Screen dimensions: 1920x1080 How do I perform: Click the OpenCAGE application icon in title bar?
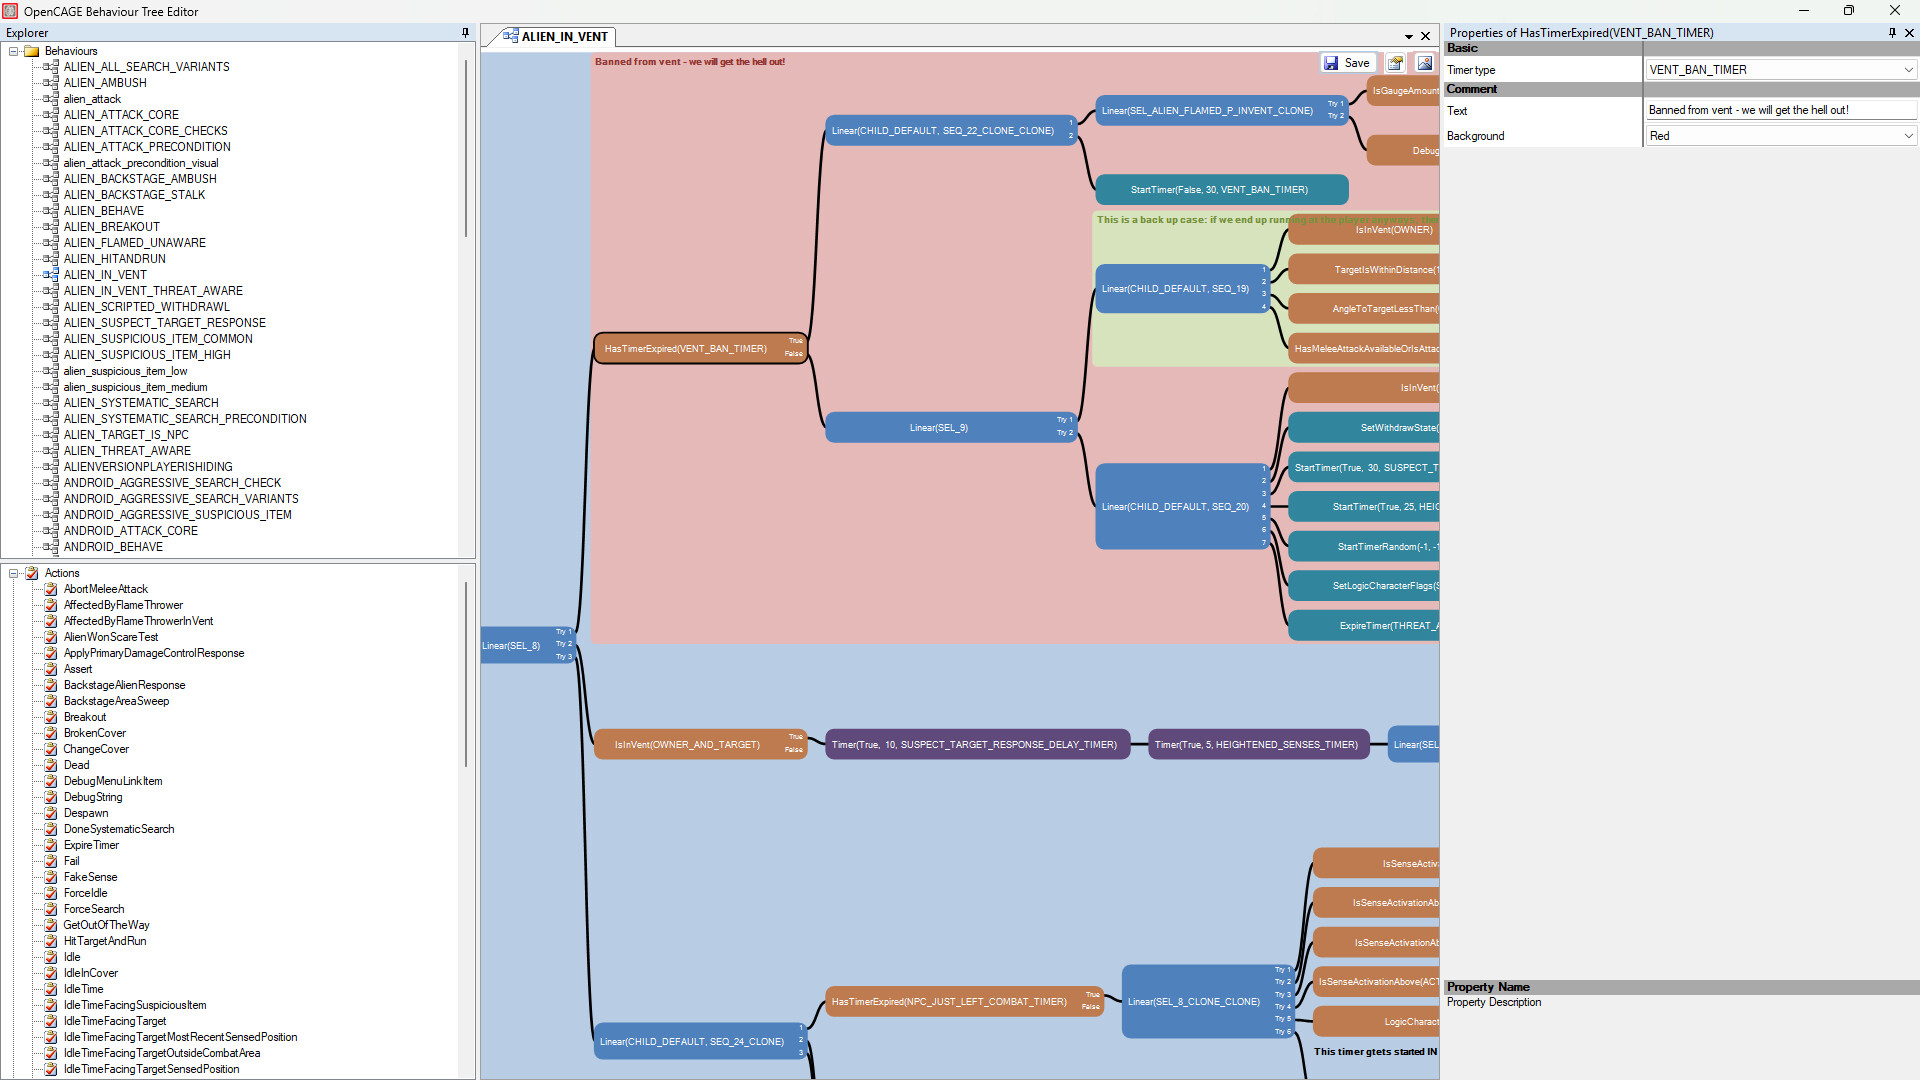[9, 11]
